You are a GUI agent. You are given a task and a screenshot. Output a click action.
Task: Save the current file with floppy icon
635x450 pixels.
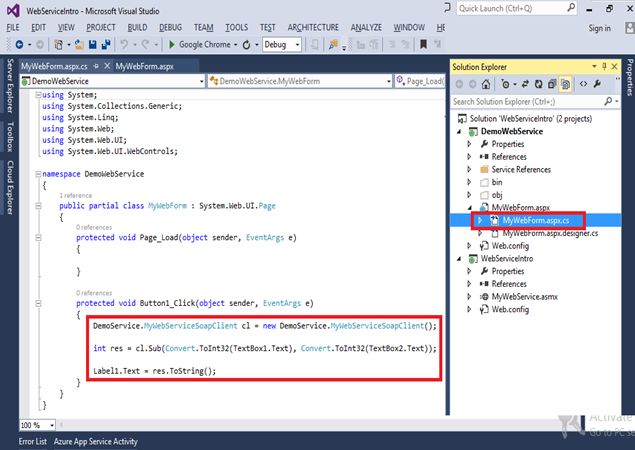(x=93, y=45)
